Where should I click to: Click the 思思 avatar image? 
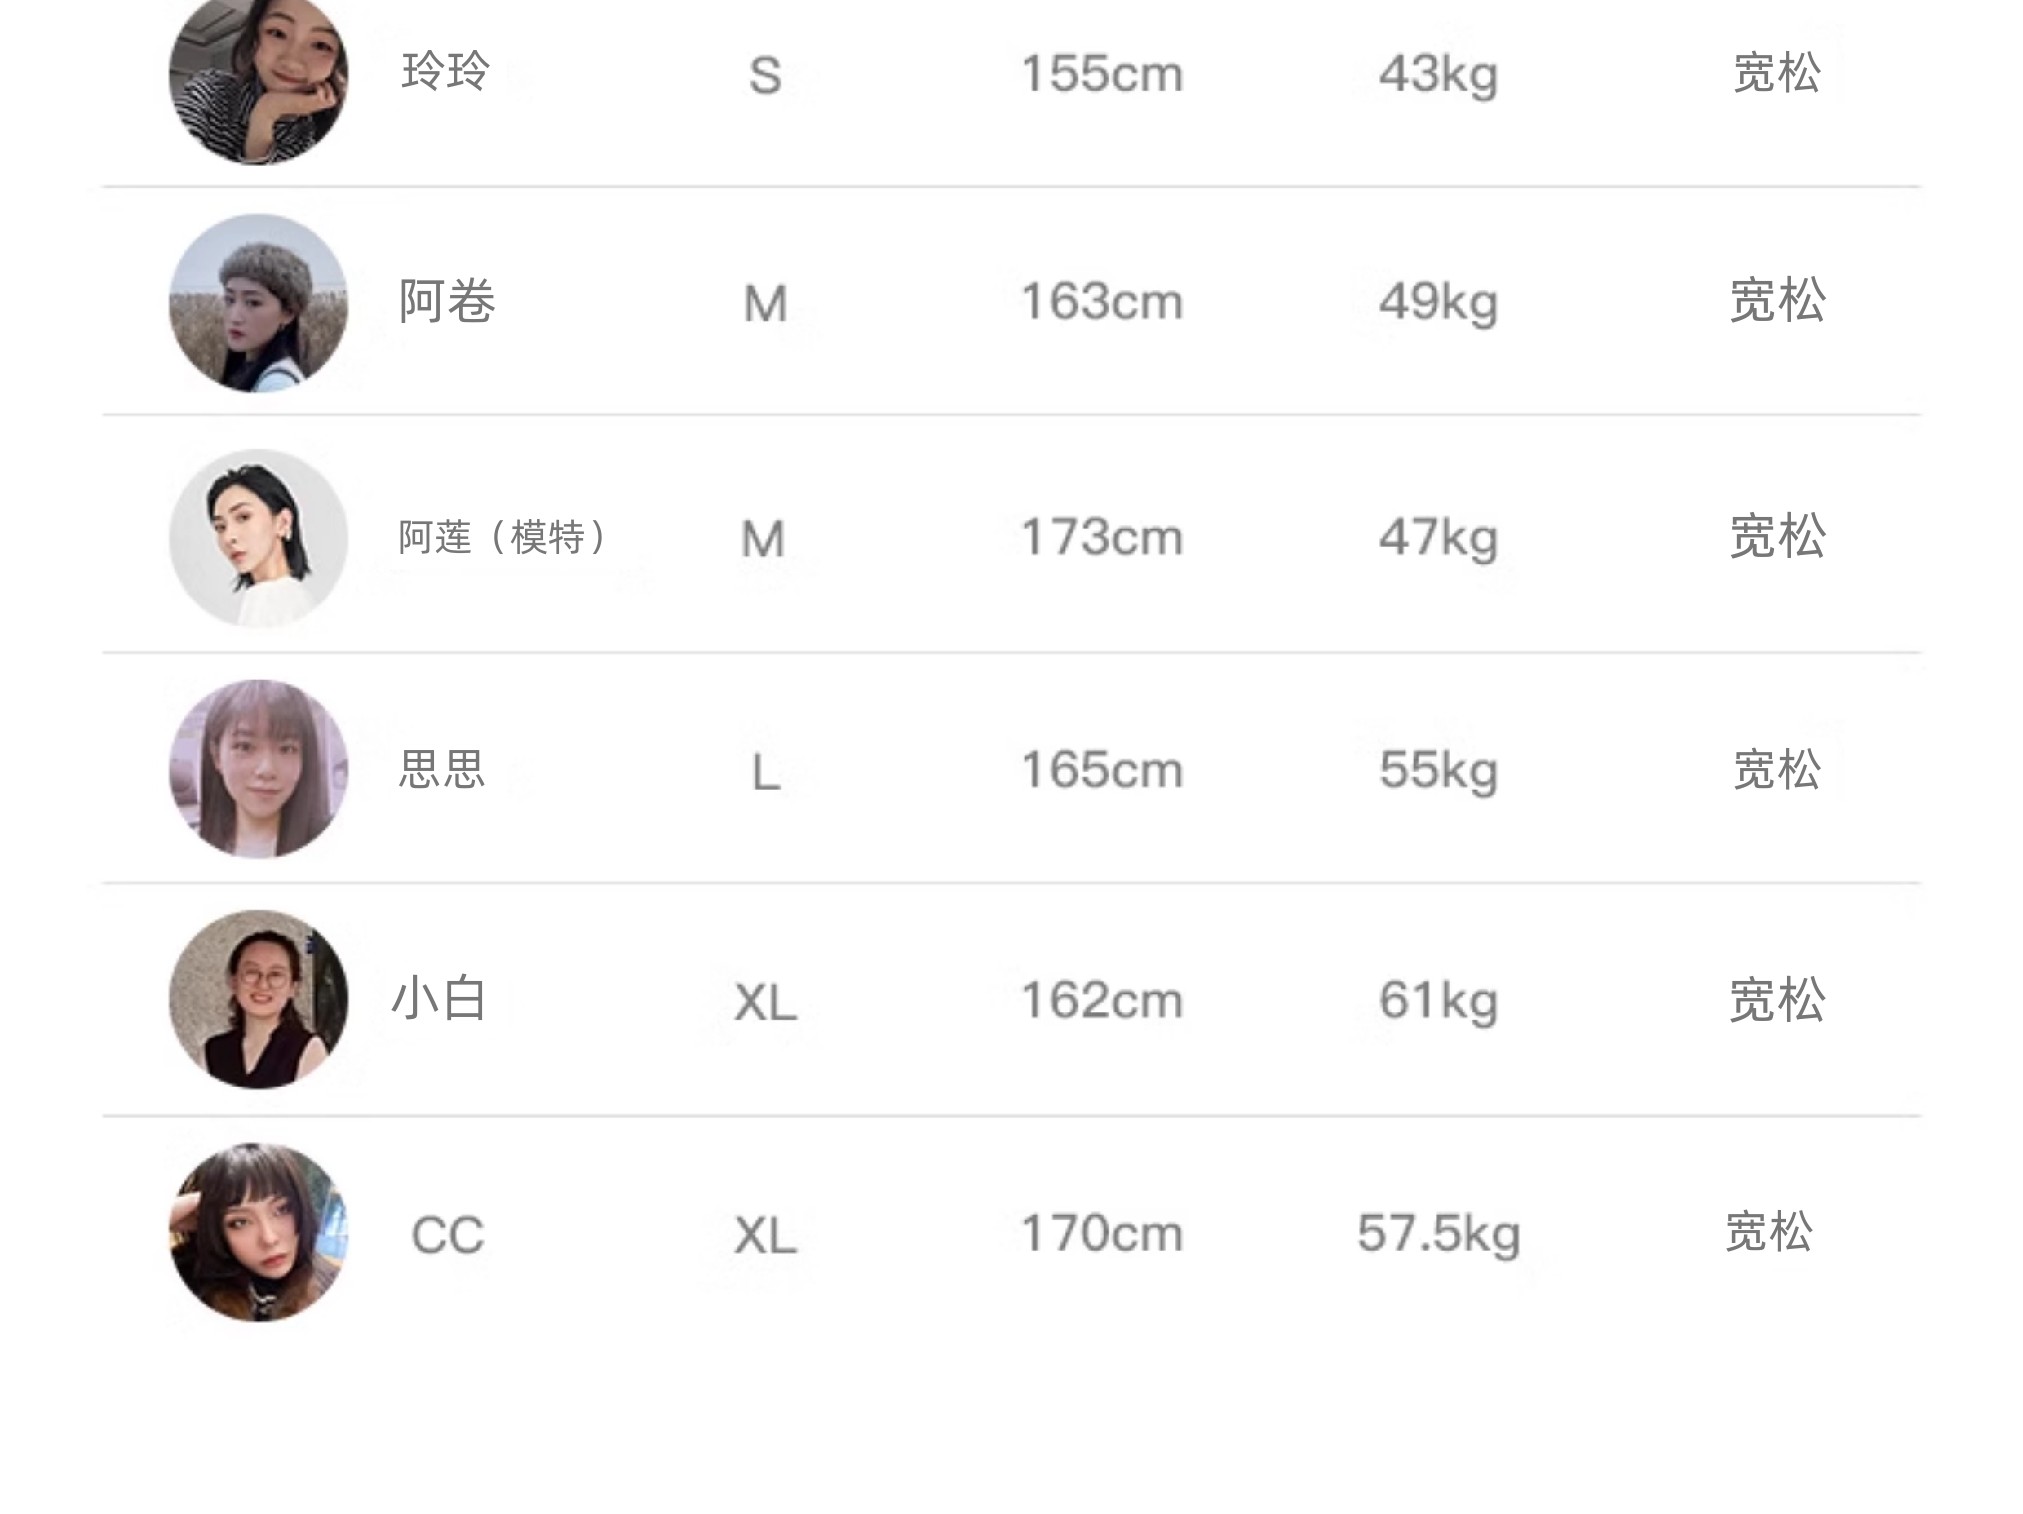(x=259, y=769)
